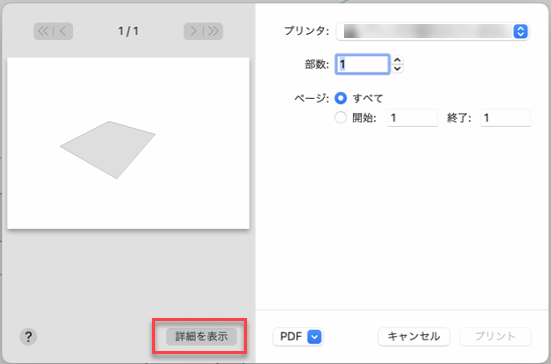Click the PDF button label
The image size is (551, 364).
pos(291,337)
